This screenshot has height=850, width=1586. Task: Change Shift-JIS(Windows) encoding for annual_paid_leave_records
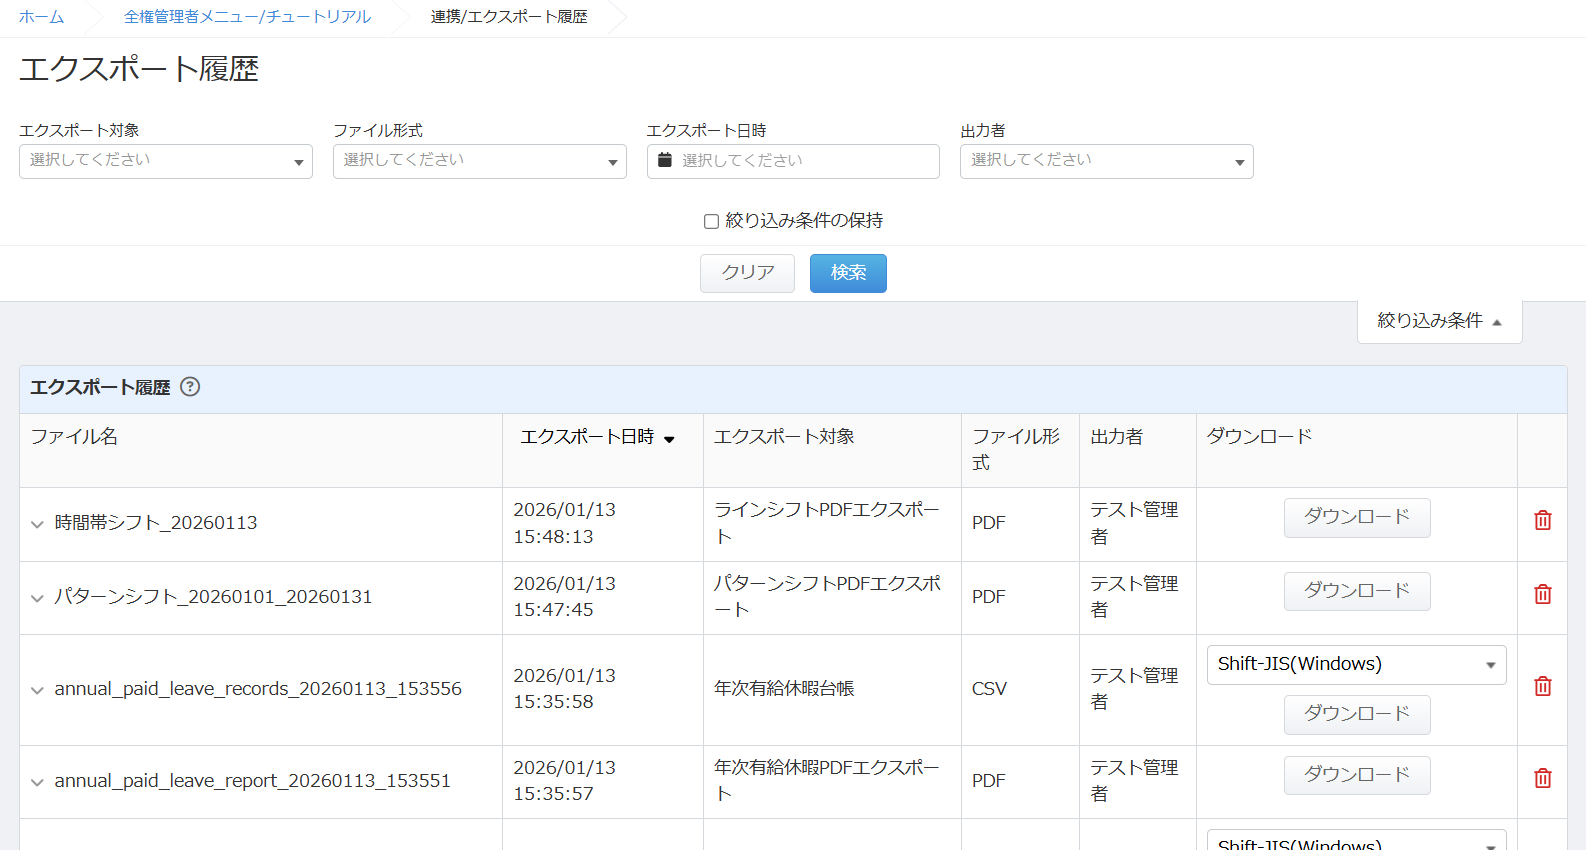click(x=1355, y=665)
